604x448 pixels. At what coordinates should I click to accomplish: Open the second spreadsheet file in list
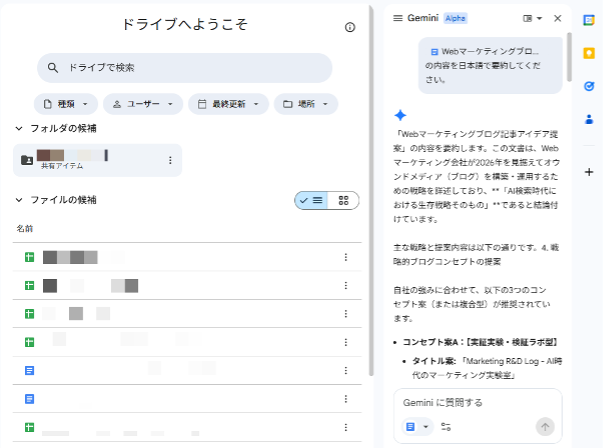pyautogui.click(x=187, y=285)
